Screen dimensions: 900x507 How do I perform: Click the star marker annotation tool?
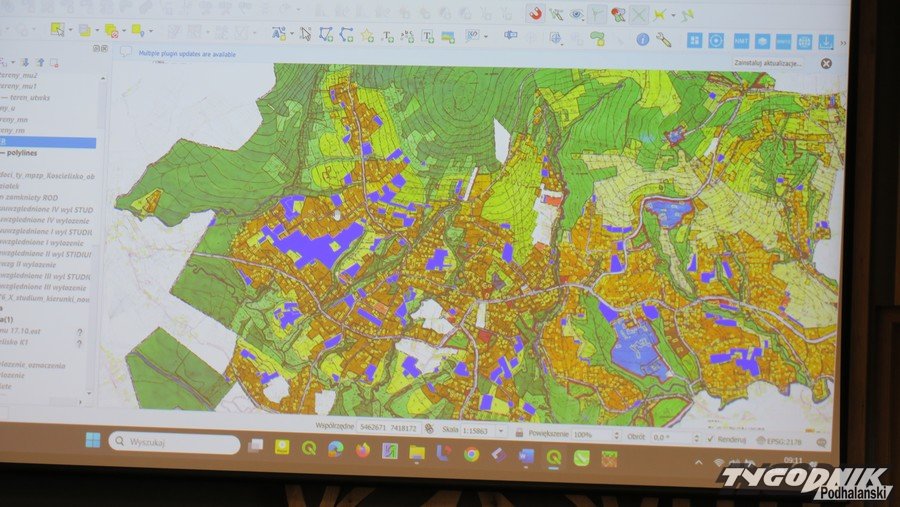(367, 36)
